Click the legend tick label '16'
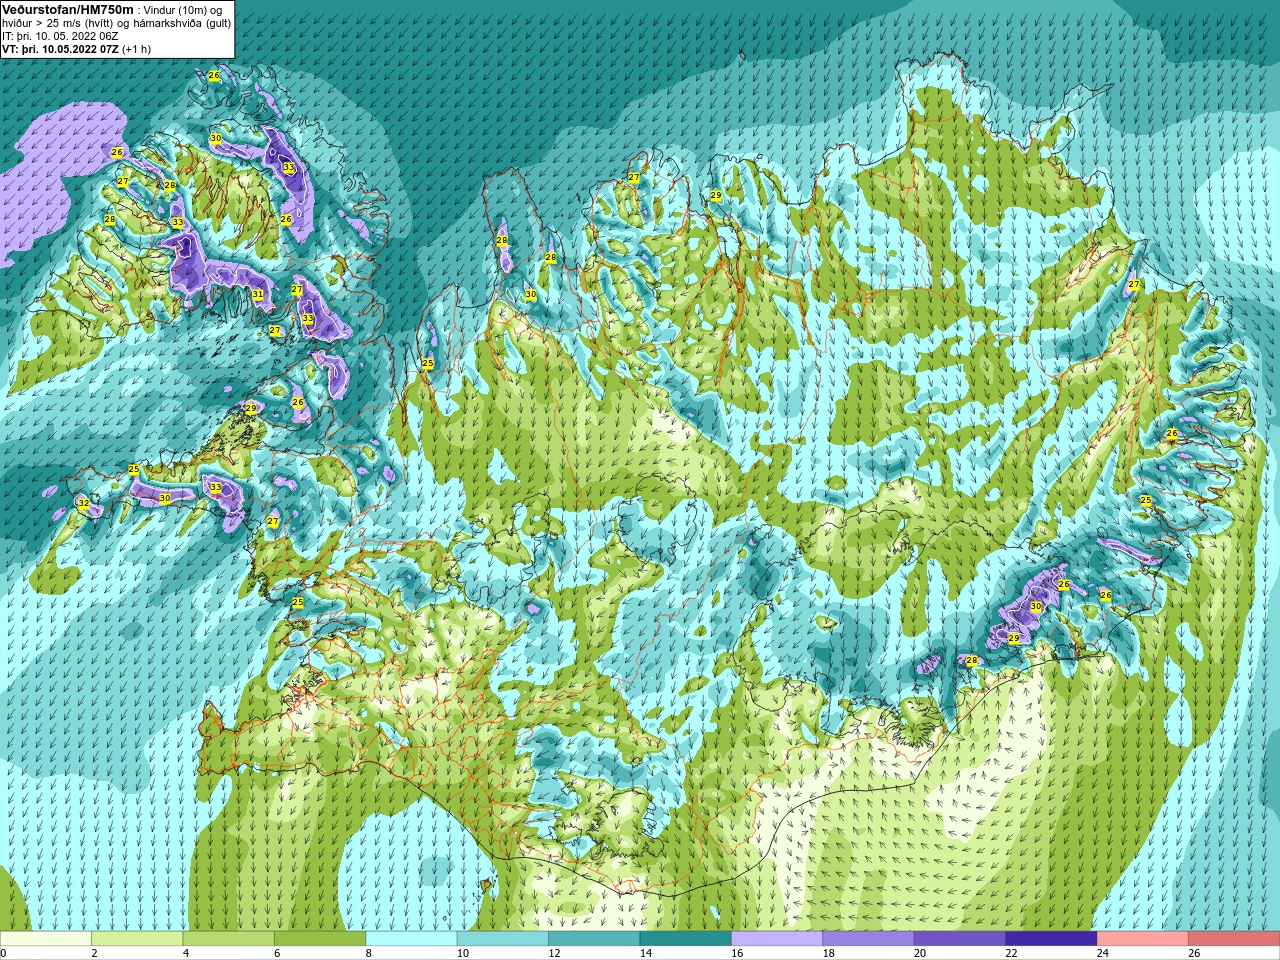1280x960 pixels. (737, 953)
